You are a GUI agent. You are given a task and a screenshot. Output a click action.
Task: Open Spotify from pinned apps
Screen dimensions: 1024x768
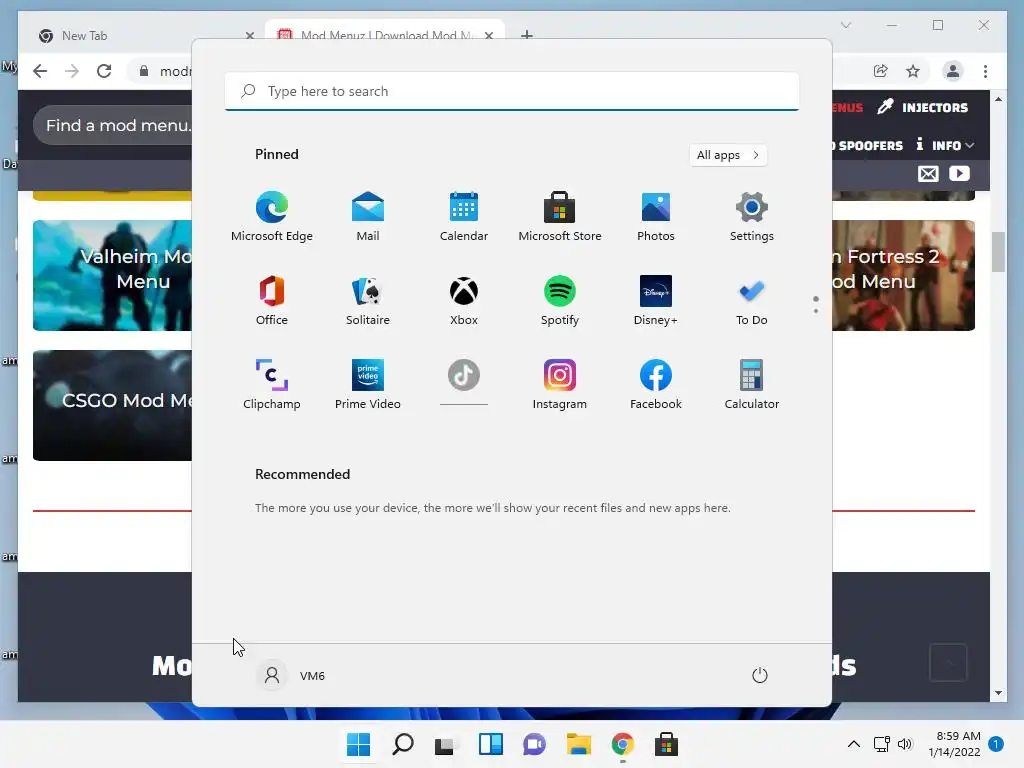[560, 300]
